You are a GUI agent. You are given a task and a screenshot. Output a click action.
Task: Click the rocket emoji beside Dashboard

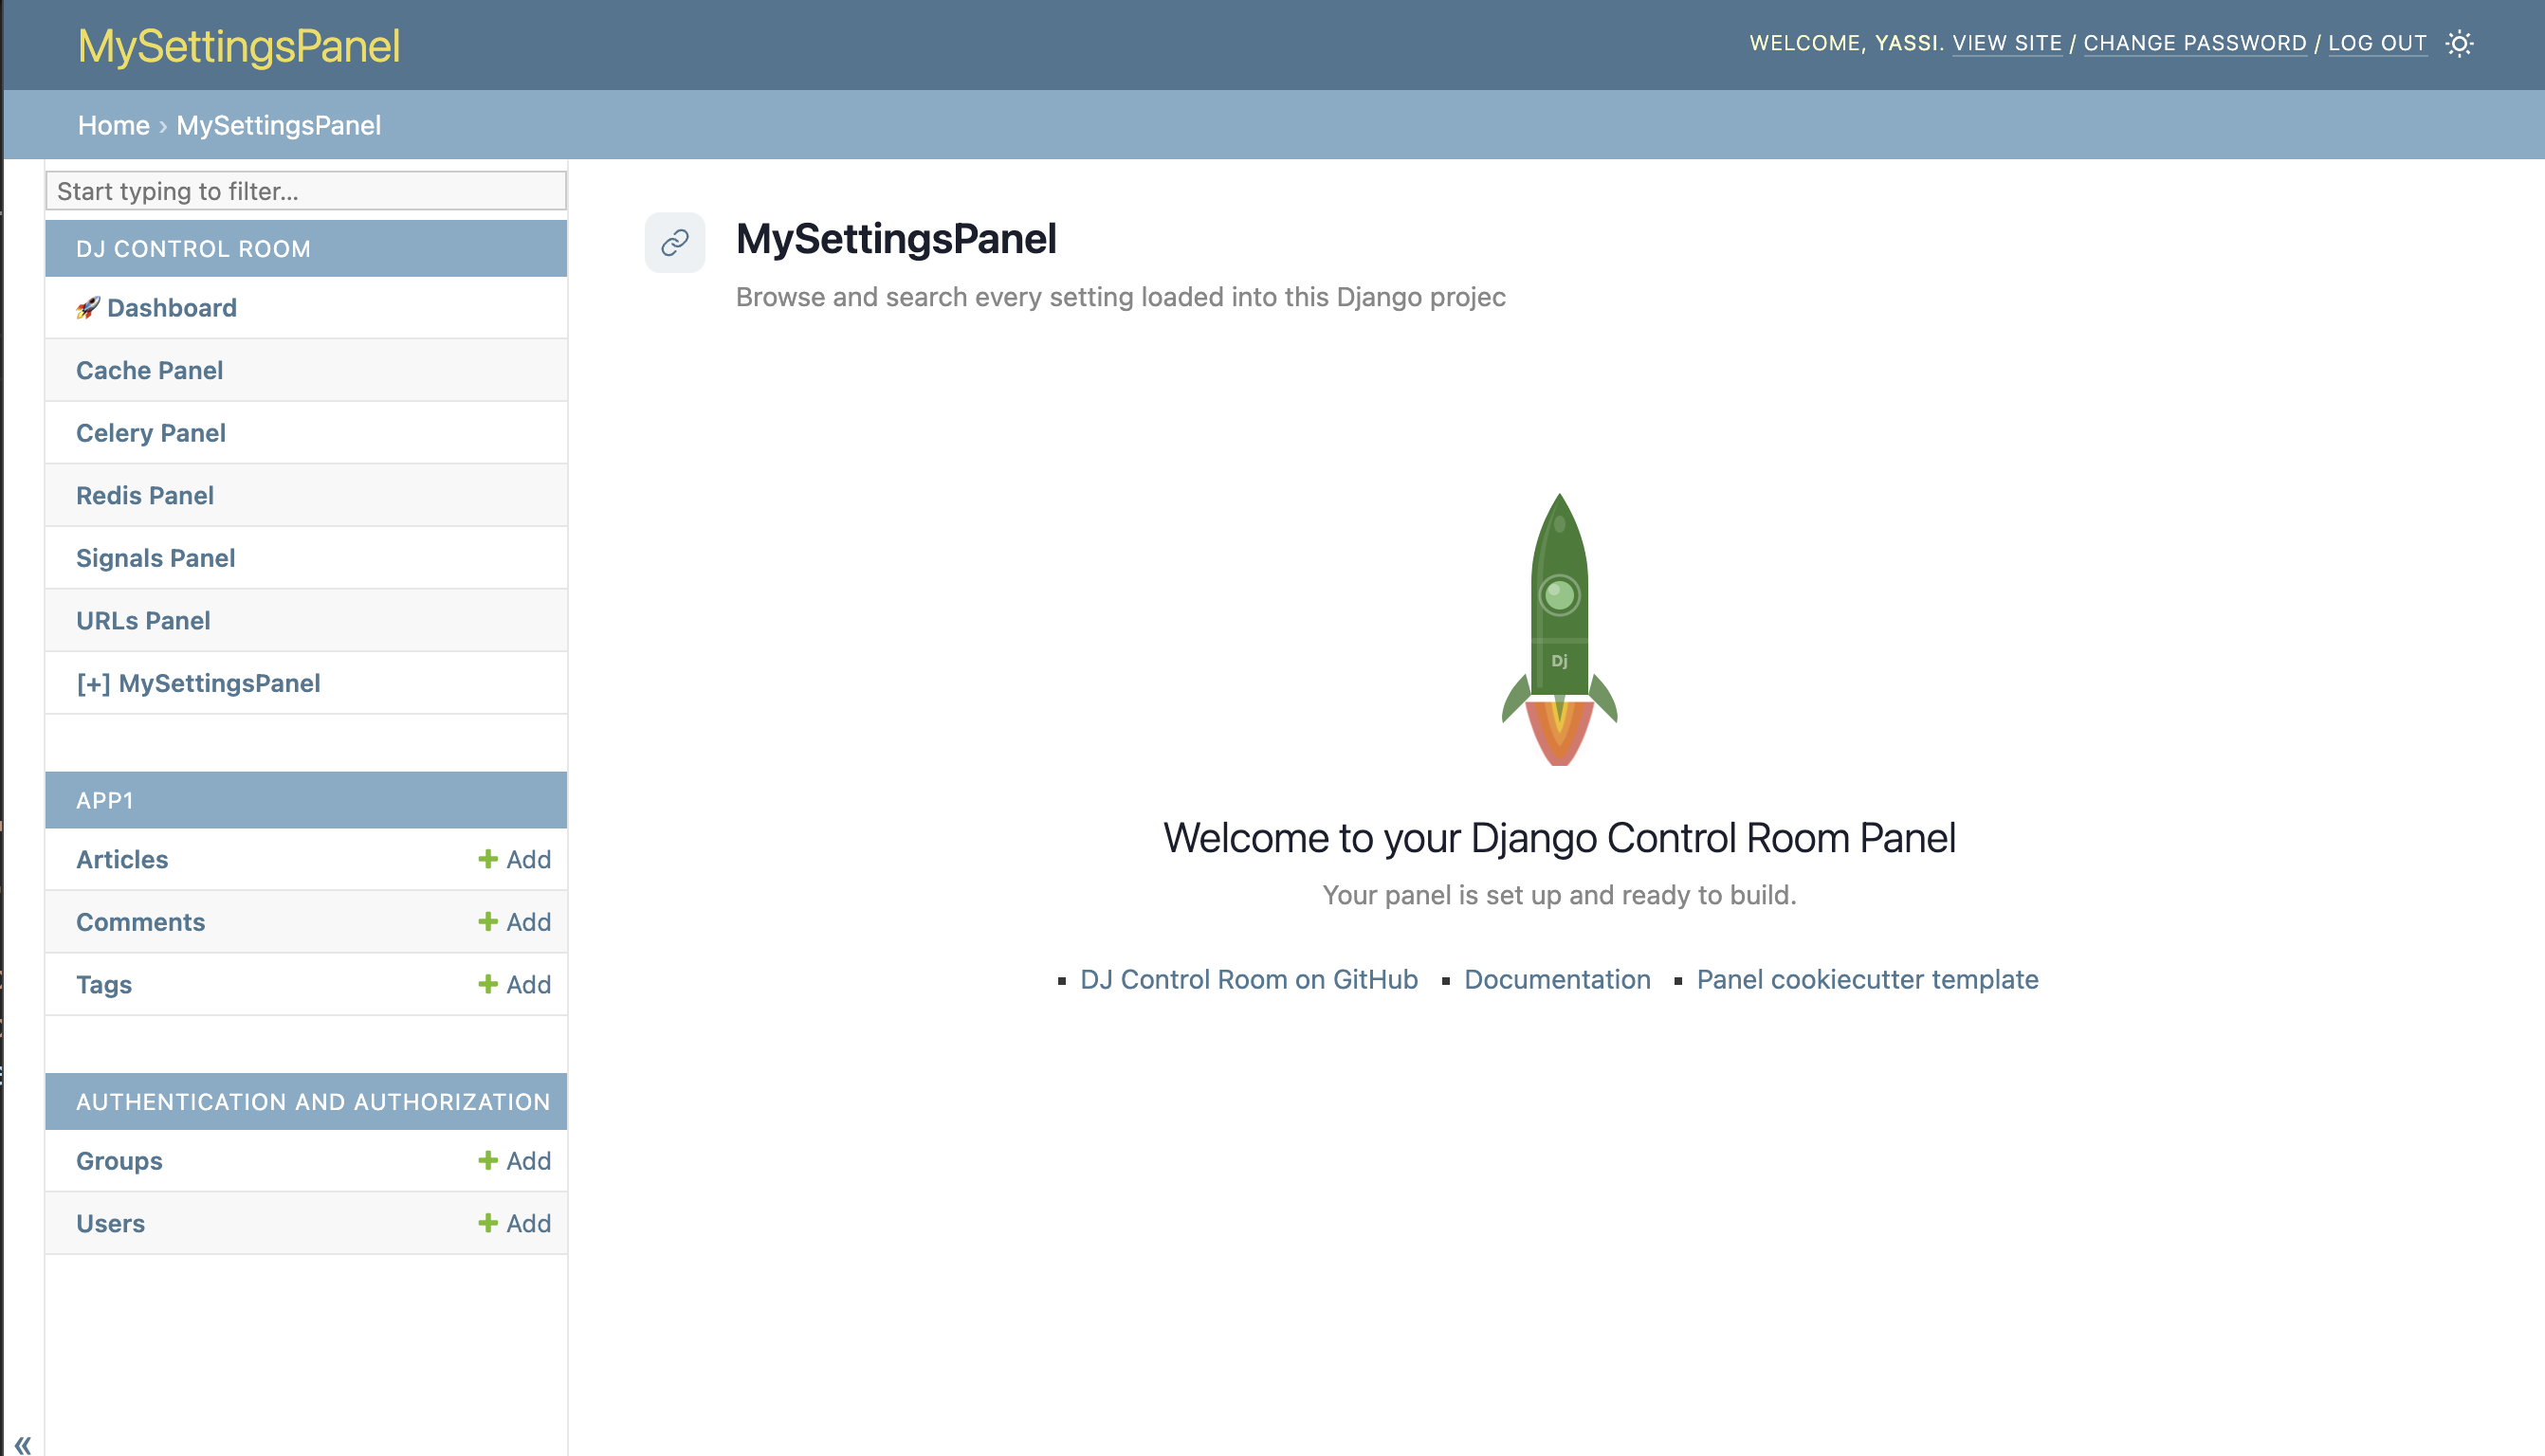tap(88, 308)
